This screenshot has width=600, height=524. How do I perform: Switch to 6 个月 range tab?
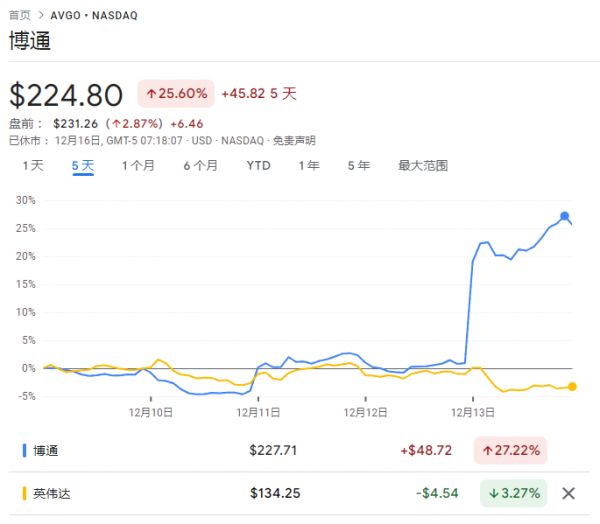click(200, 166)
